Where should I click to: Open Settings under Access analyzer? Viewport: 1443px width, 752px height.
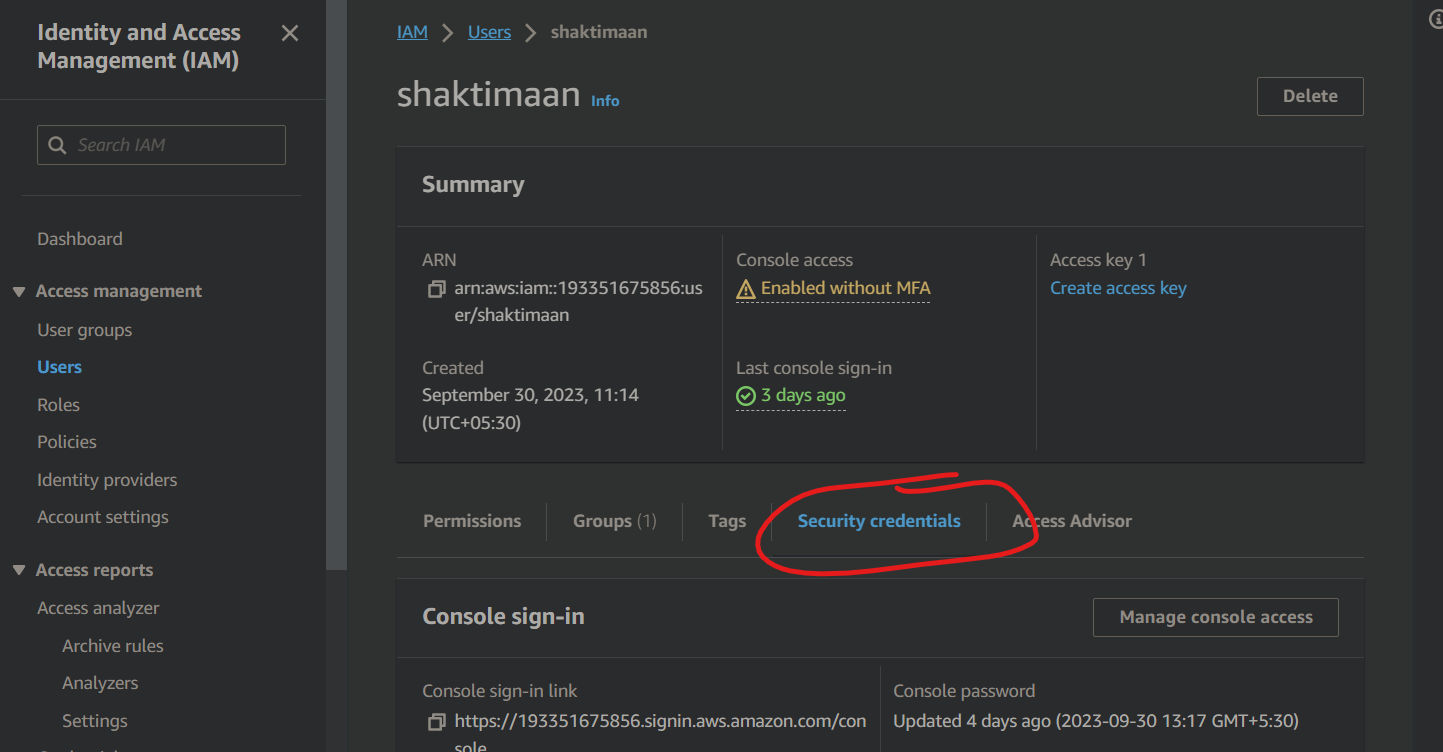(95, 721)
